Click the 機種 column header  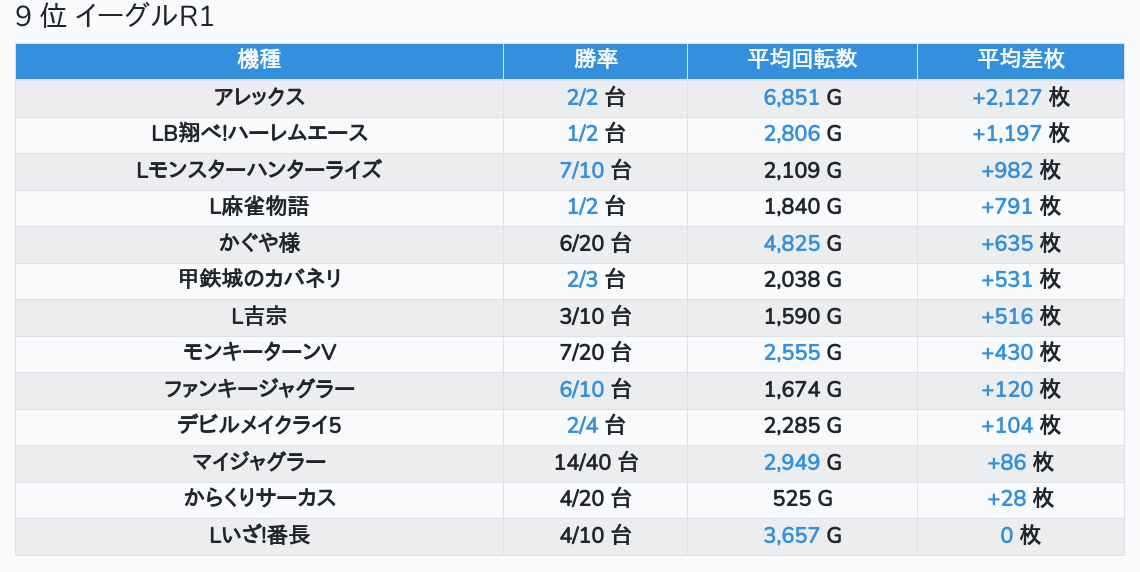click(259, 61)
